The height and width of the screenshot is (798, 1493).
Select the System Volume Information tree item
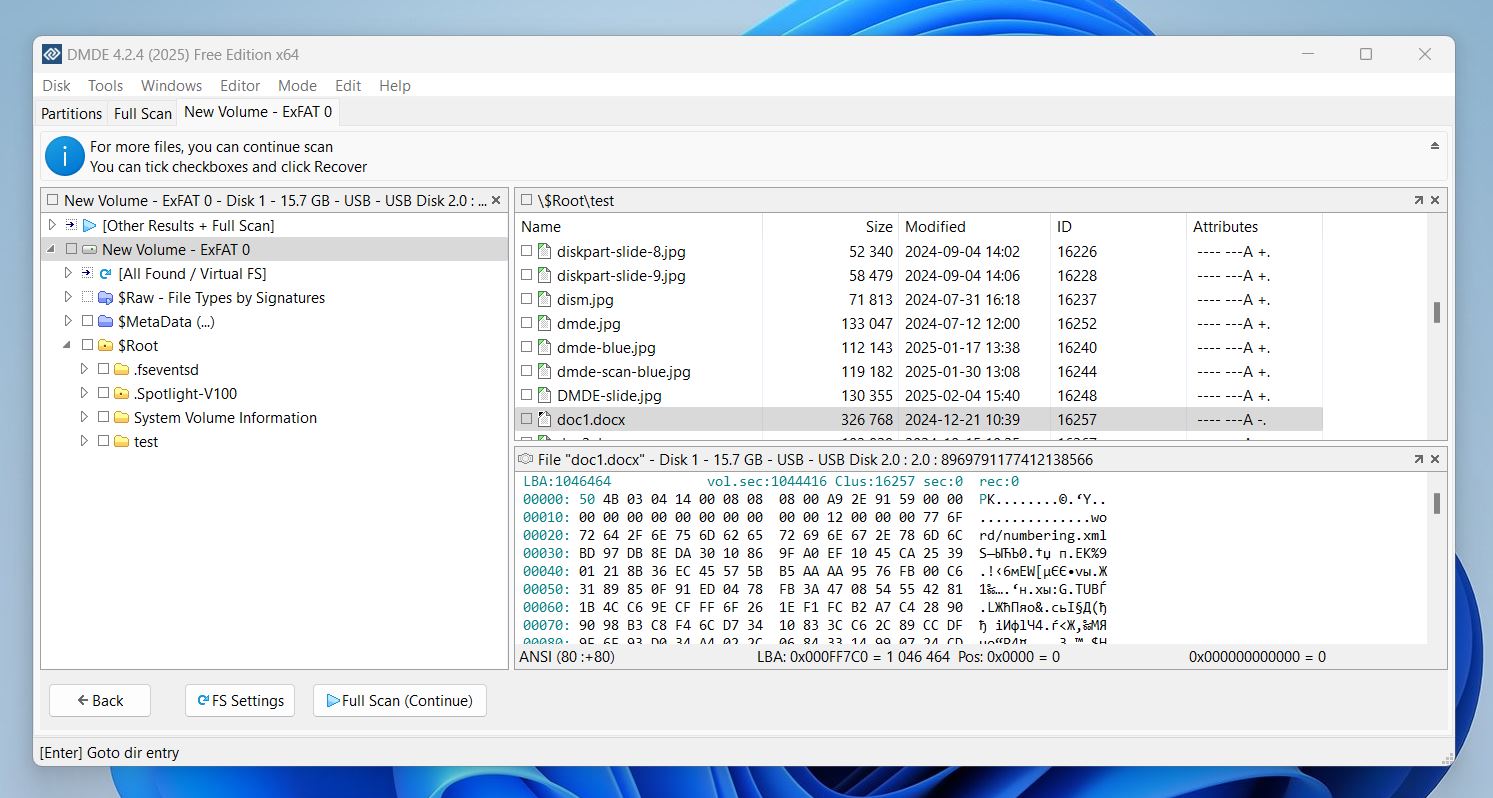point(225,418)
